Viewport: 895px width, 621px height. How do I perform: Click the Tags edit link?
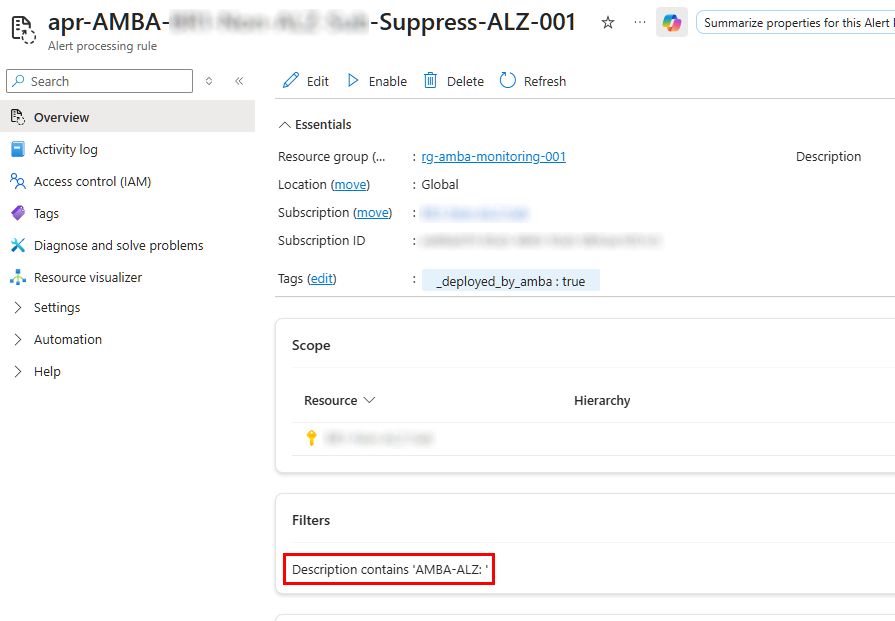click(322, 279)
